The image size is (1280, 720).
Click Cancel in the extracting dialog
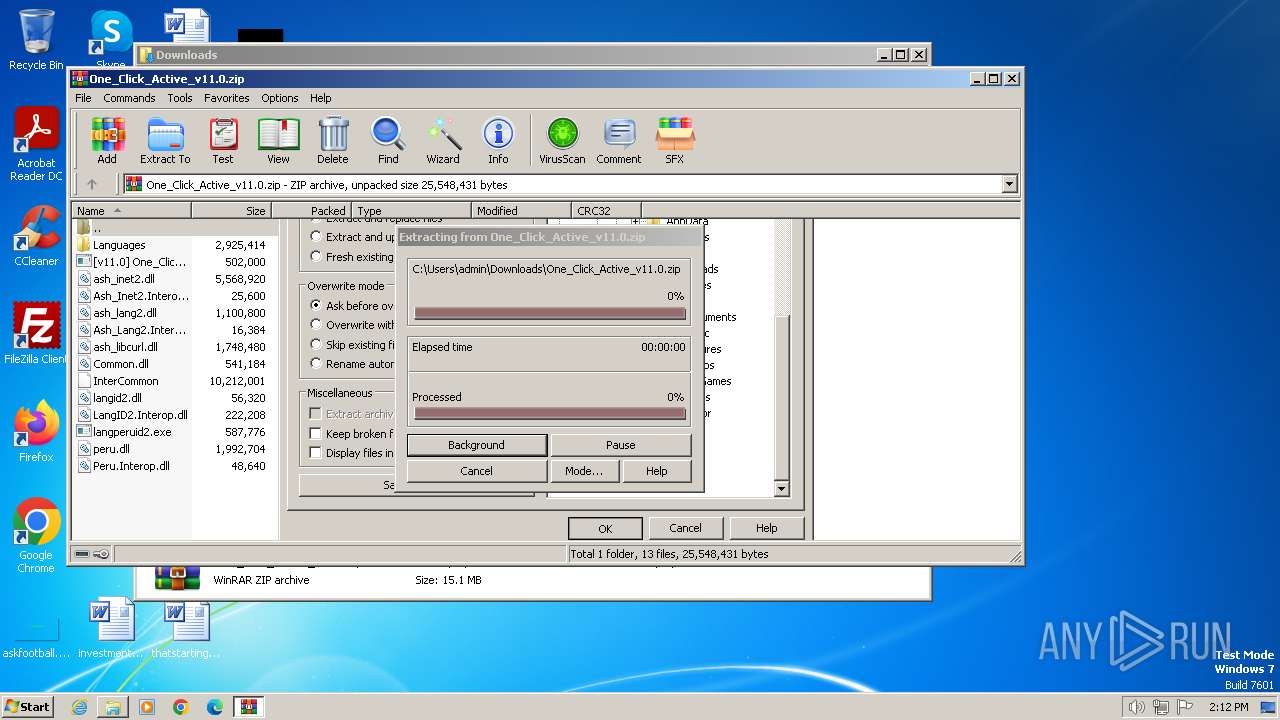click(x=477, y=471)
